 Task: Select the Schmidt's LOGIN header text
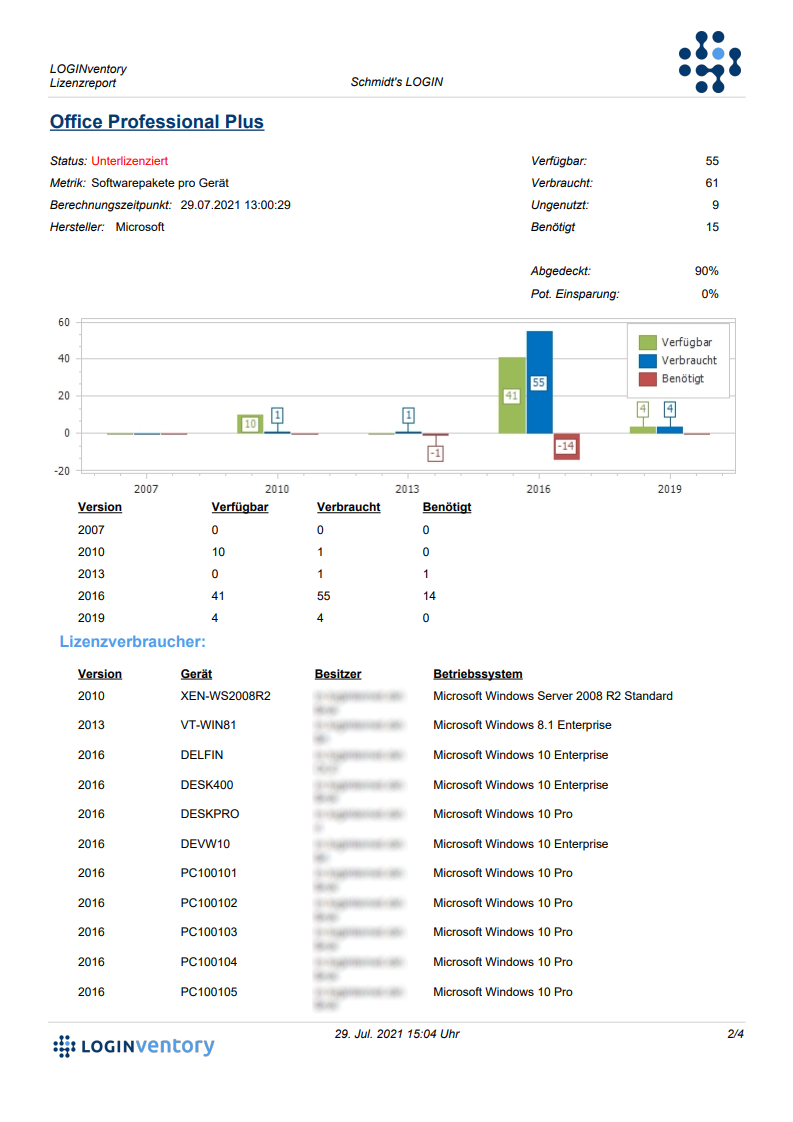[x=396, y=82]
